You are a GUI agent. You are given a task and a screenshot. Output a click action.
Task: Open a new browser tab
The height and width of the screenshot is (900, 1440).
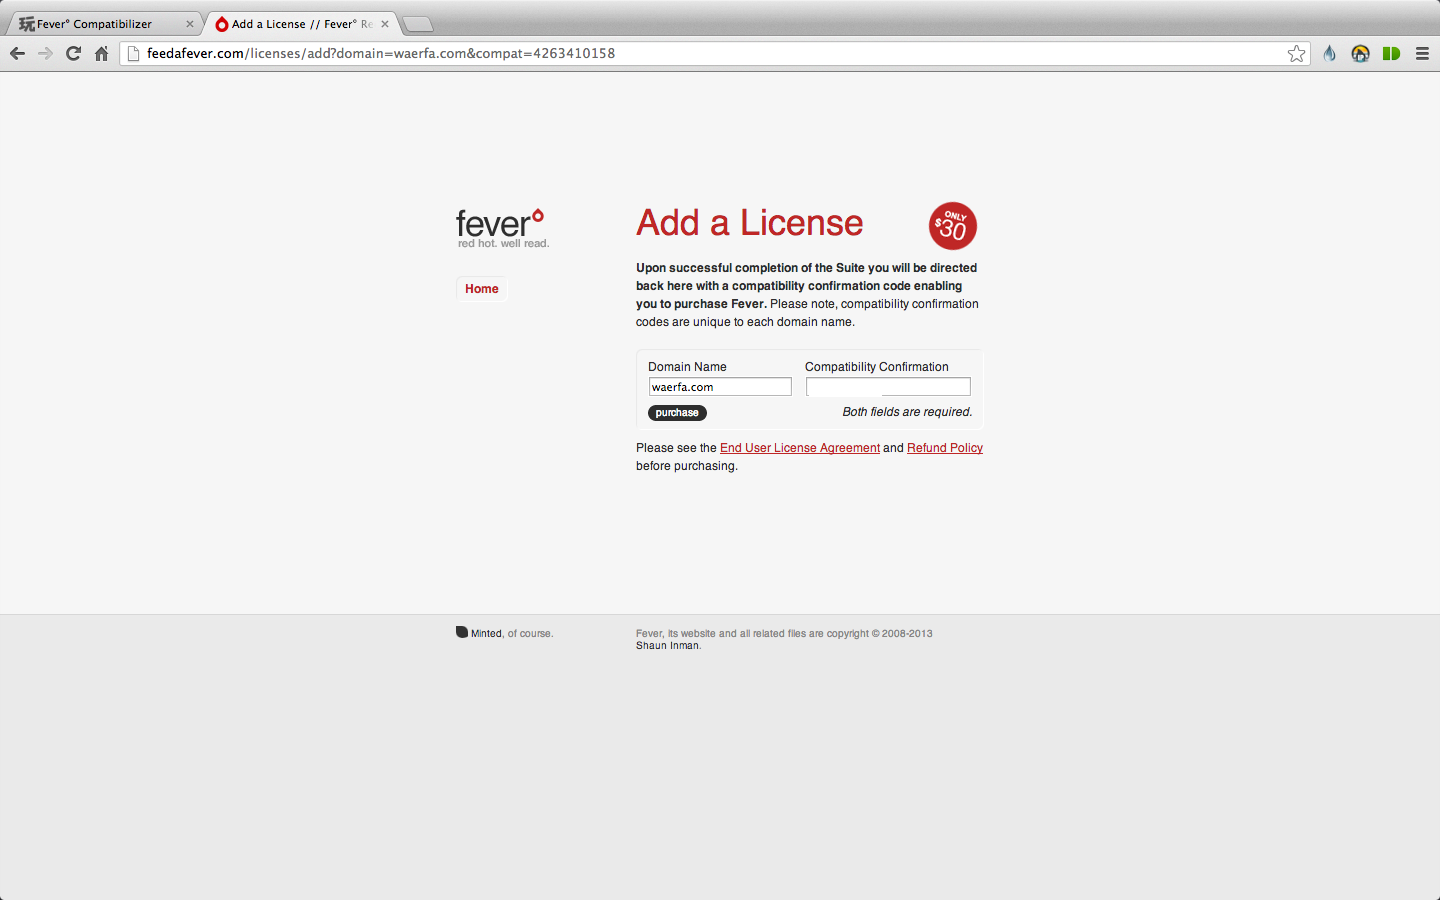click(417, 24)
